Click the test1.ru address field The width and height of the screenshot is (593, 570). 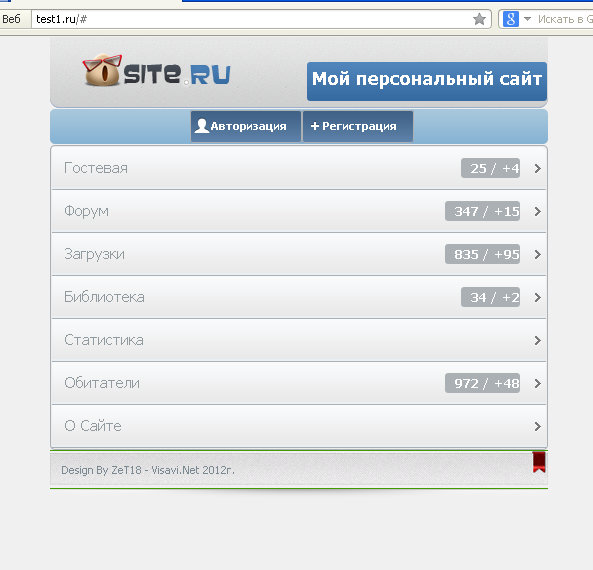[251, 19]
